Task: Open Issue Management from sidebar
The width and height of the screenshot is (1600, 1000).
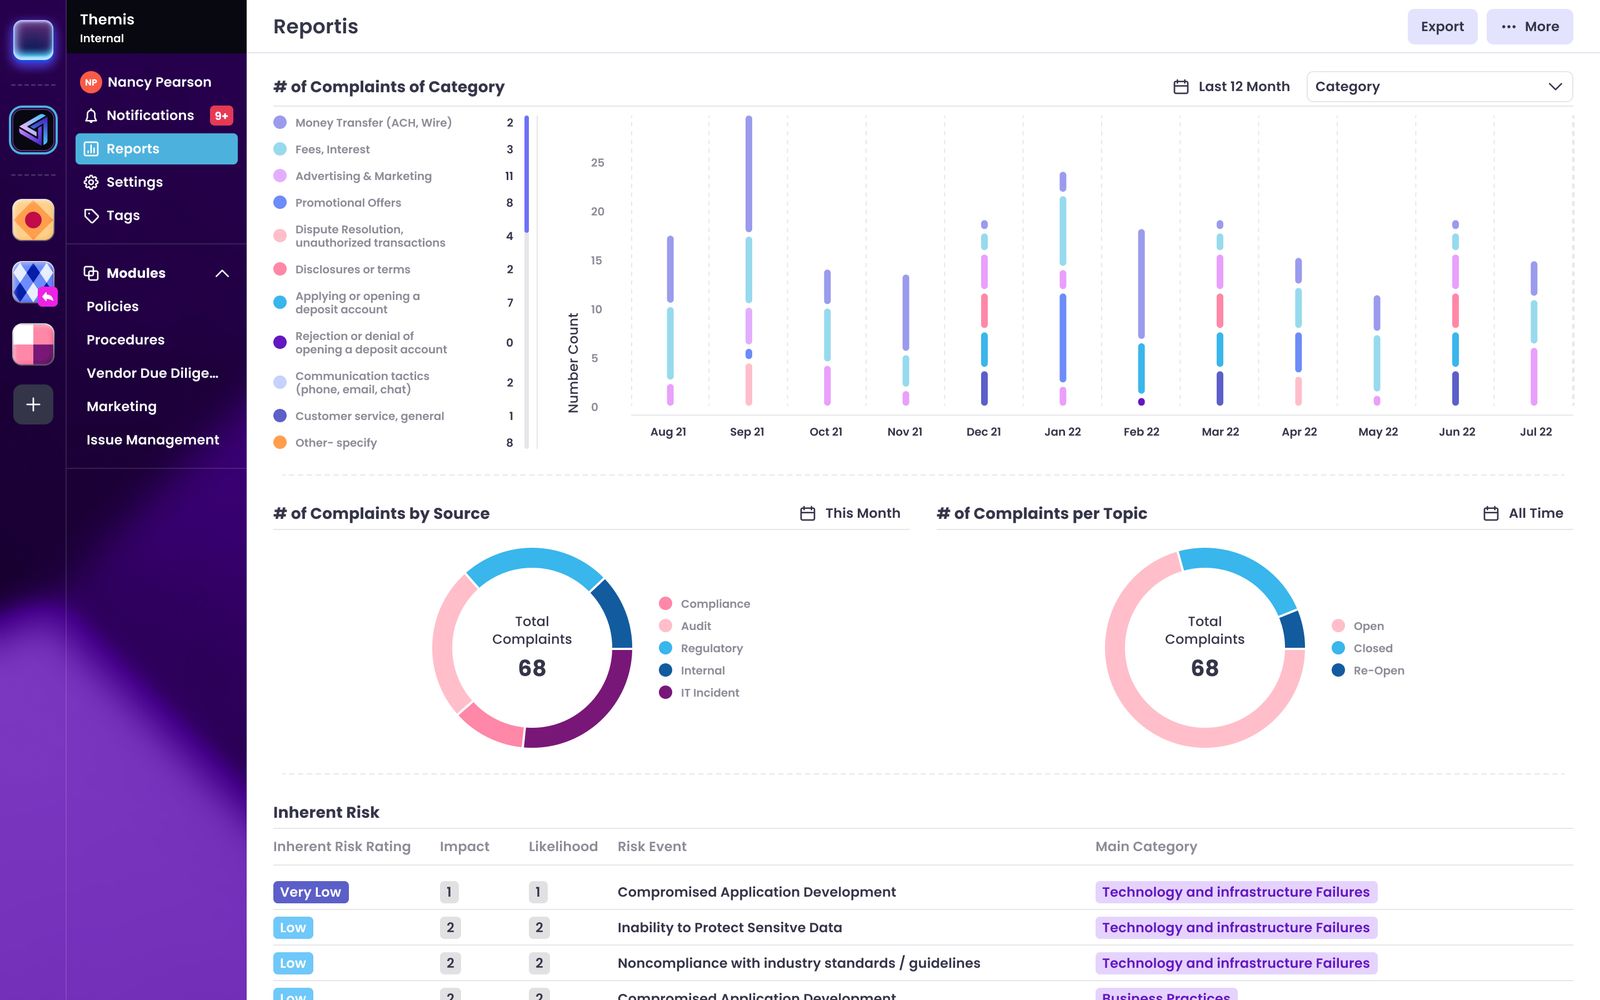Action: click(152, 439)
